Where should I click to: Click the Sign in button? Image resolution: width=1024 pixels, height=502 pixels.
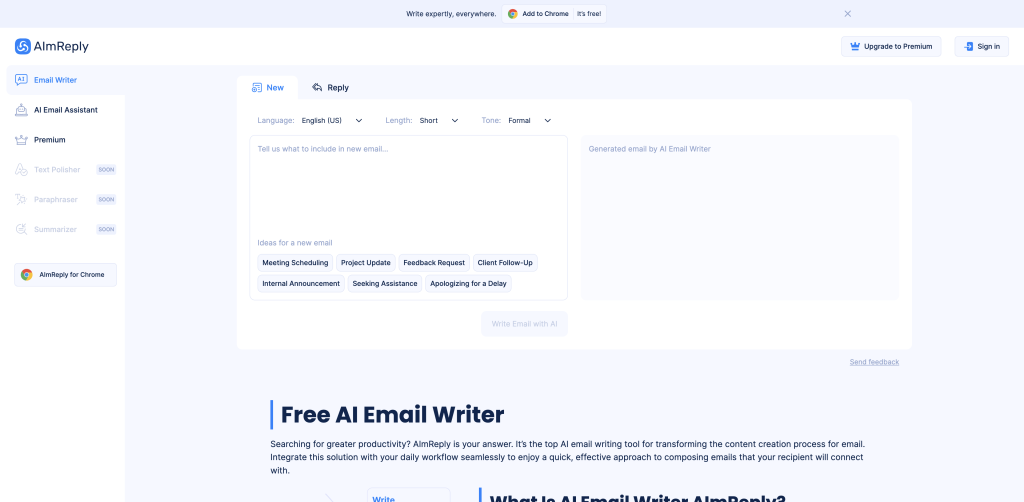982,46
